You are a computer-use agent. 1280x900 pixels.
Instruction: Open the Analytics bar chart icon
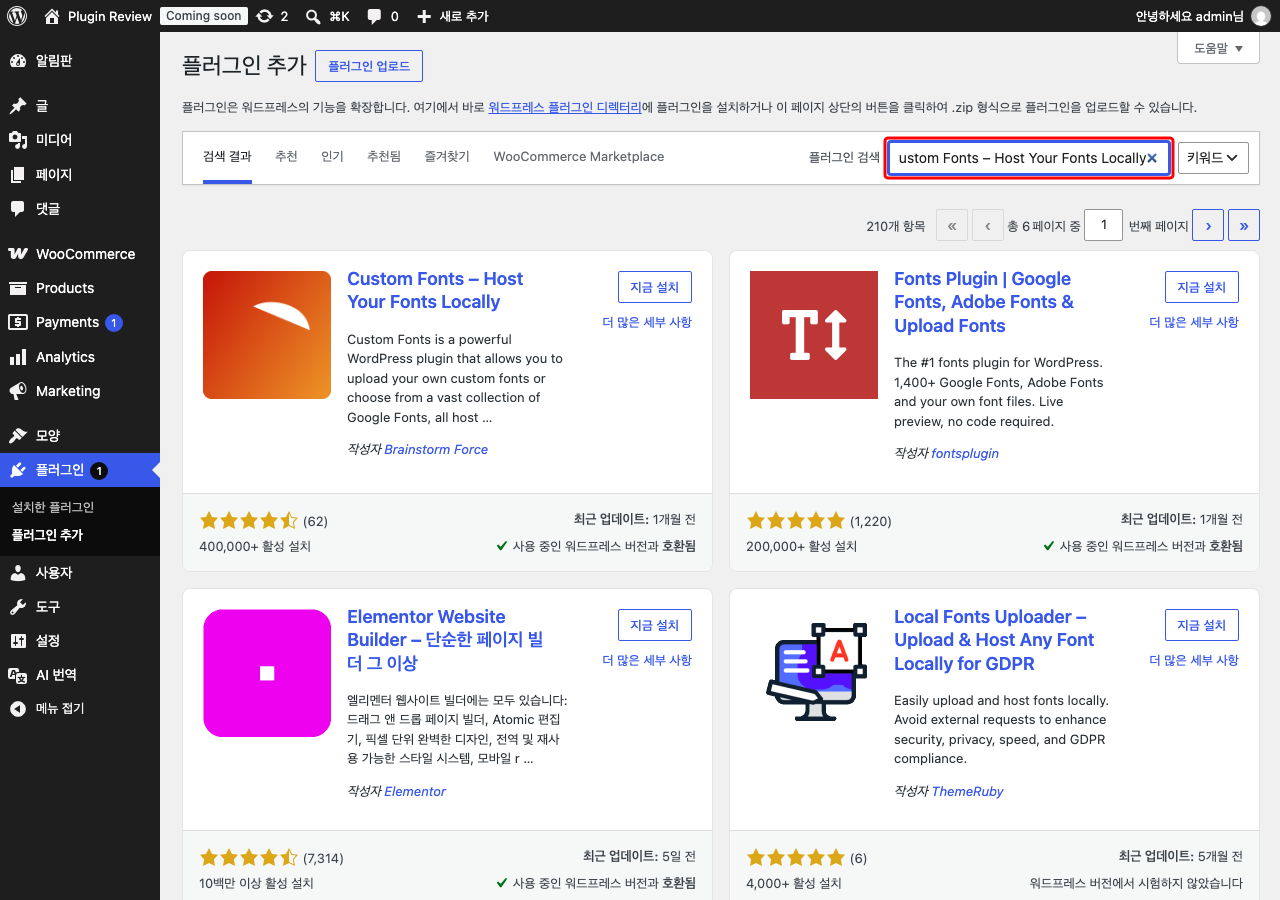tap(17, 357)
